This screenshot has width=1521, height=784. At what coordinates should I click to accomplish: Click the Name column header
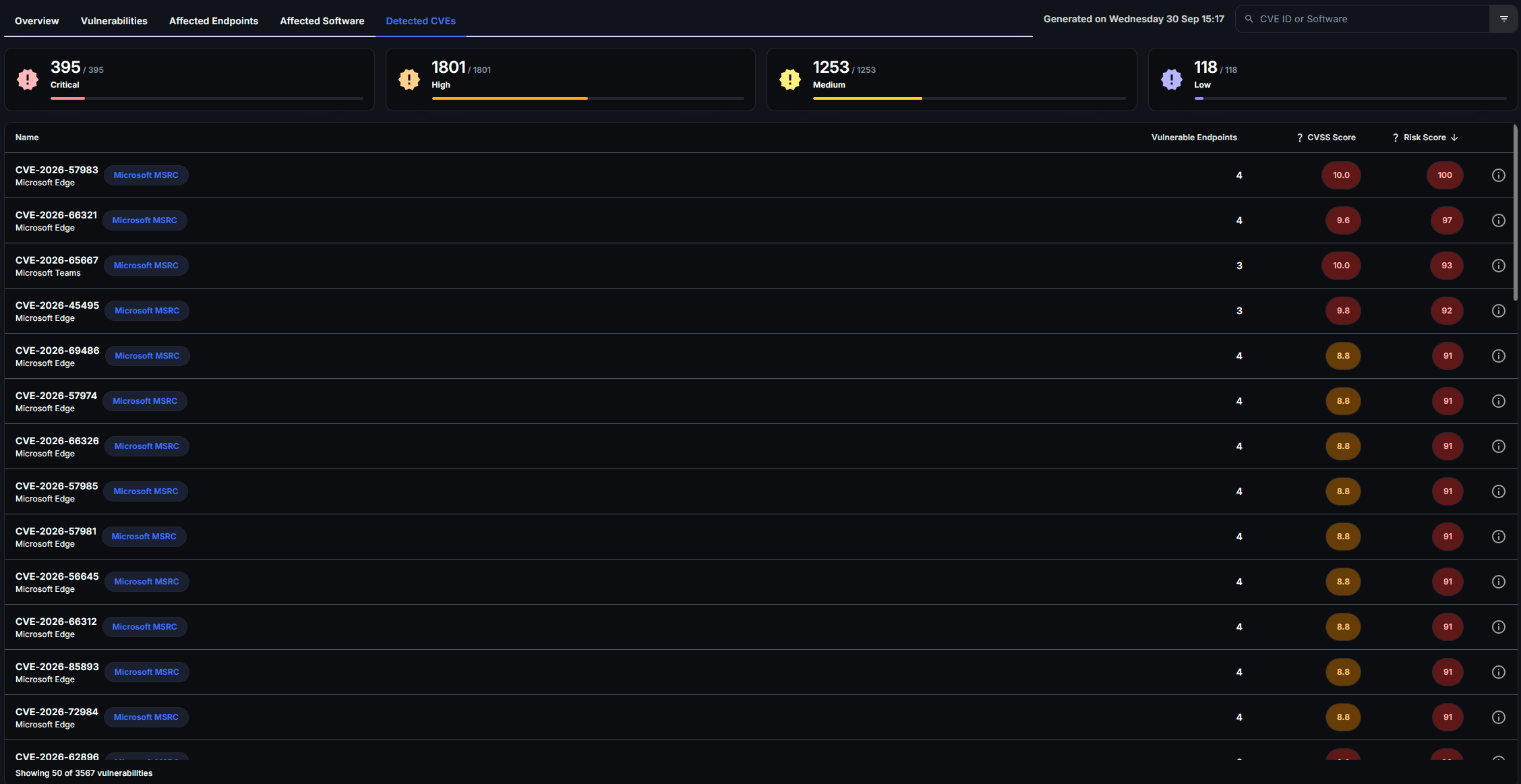27,138
